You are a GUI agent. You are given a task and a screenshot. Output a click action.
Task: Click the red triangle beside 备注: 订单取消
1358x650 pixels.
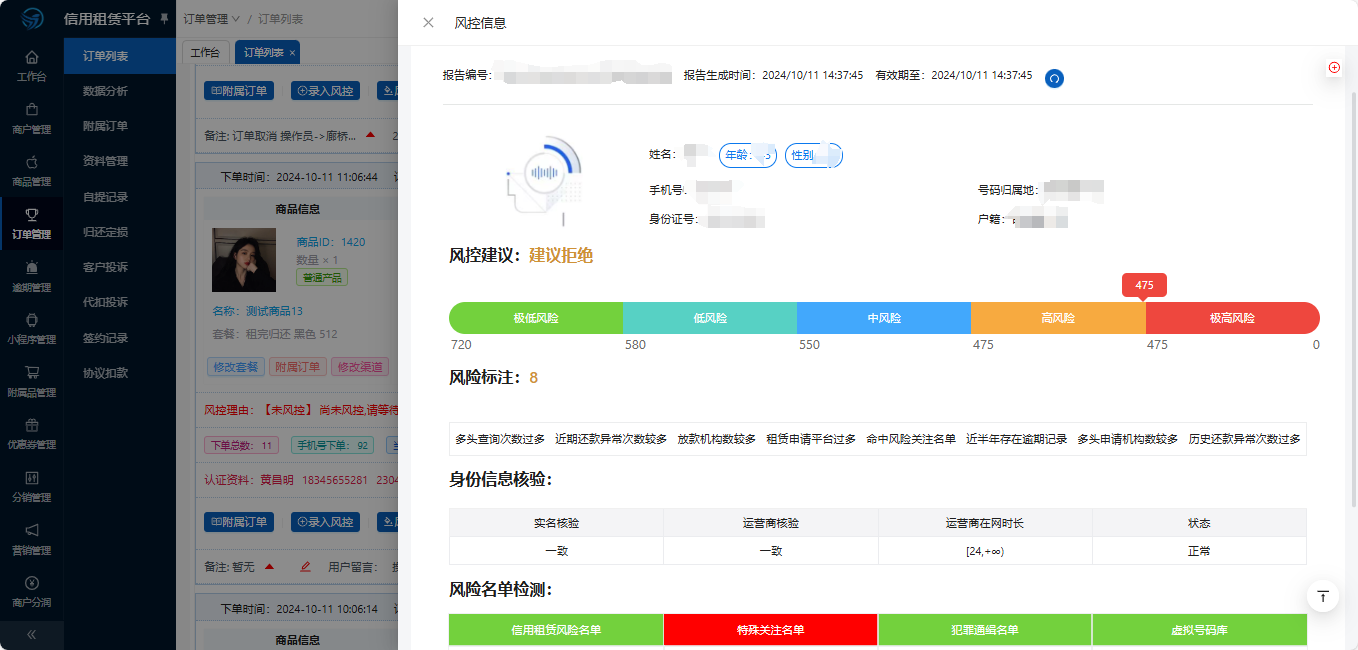click(370, 135)
